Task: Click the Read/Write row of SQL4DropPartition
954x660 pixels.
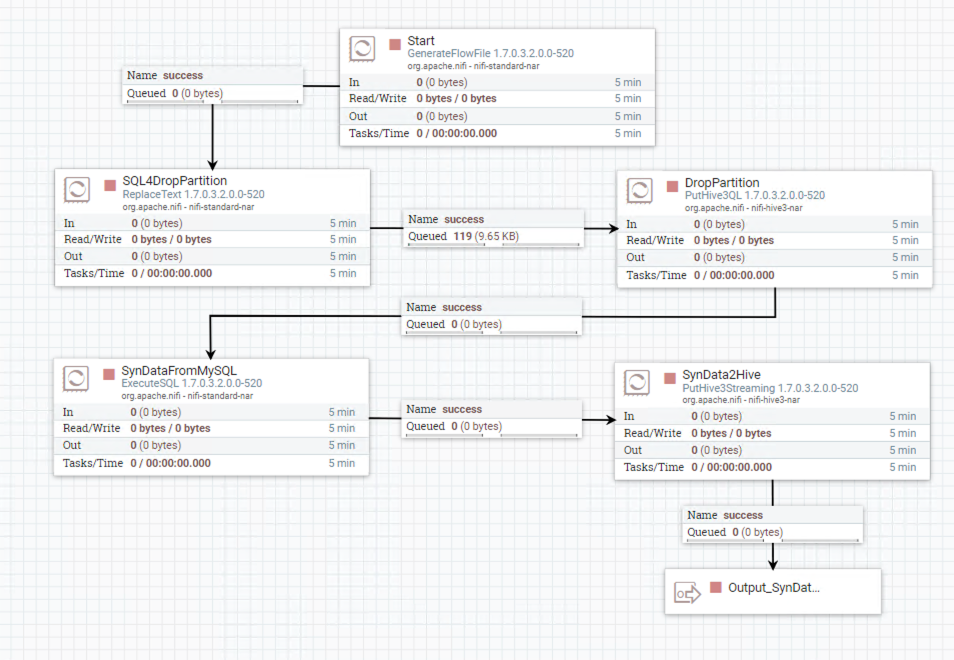Action: [x=212, y=240]
